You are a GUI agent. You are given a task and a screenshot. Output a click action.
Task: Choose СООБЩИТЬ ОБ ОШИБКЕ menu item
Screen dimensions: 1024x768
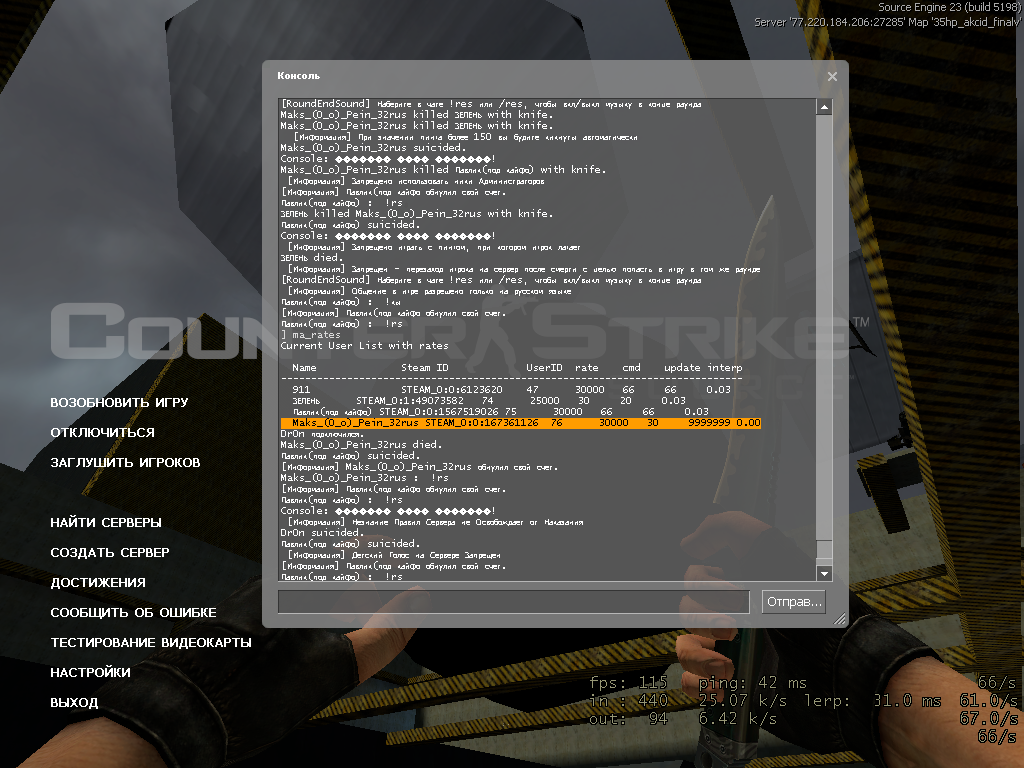pos(133,613)
